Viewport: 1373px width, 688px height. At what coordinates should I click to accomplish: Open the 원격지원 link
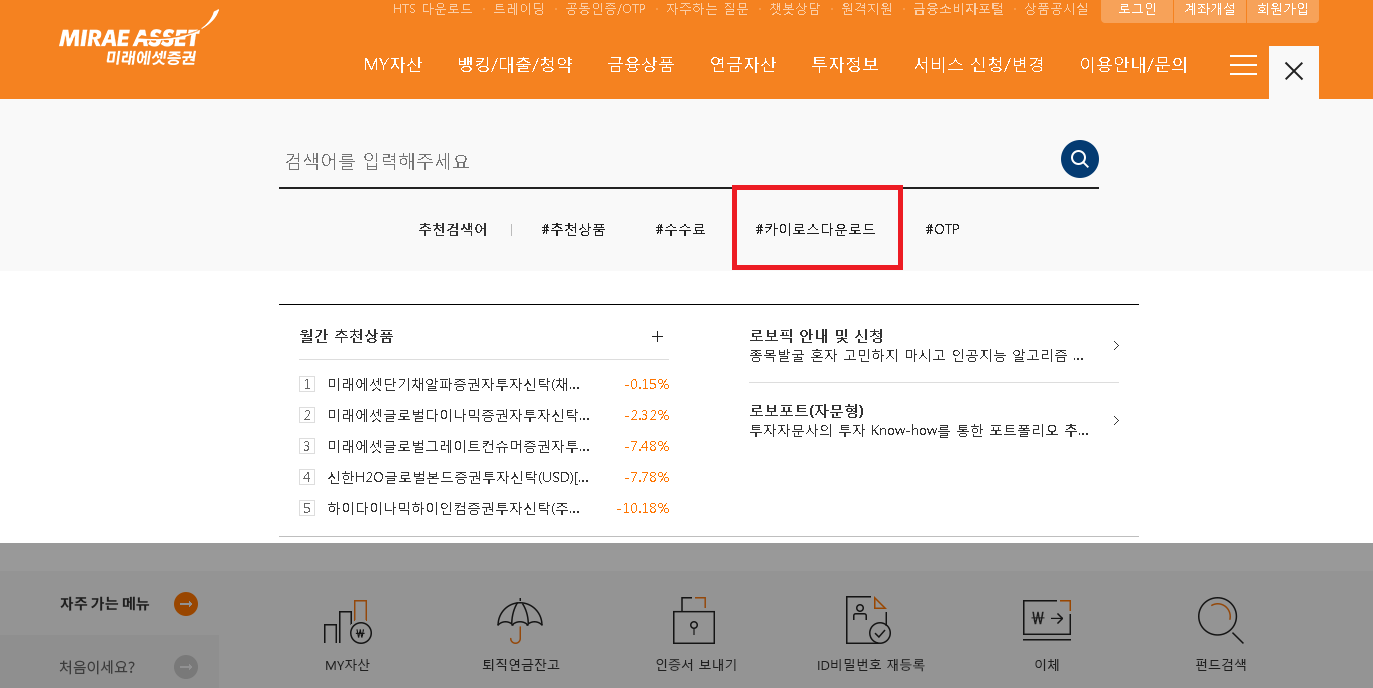[867, 9]
